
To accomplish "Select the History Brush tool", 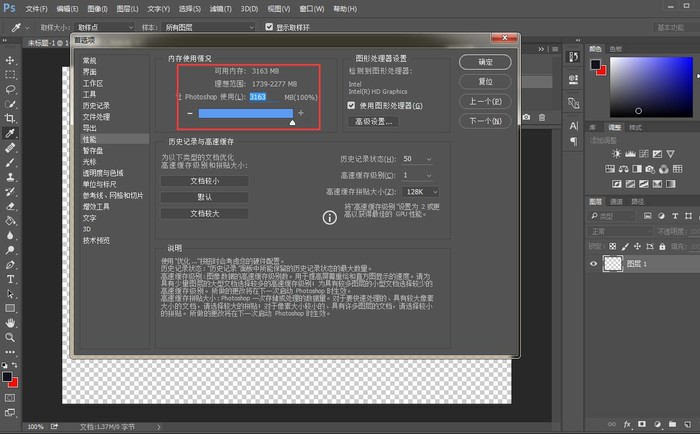I will click(x=10, y=192).
